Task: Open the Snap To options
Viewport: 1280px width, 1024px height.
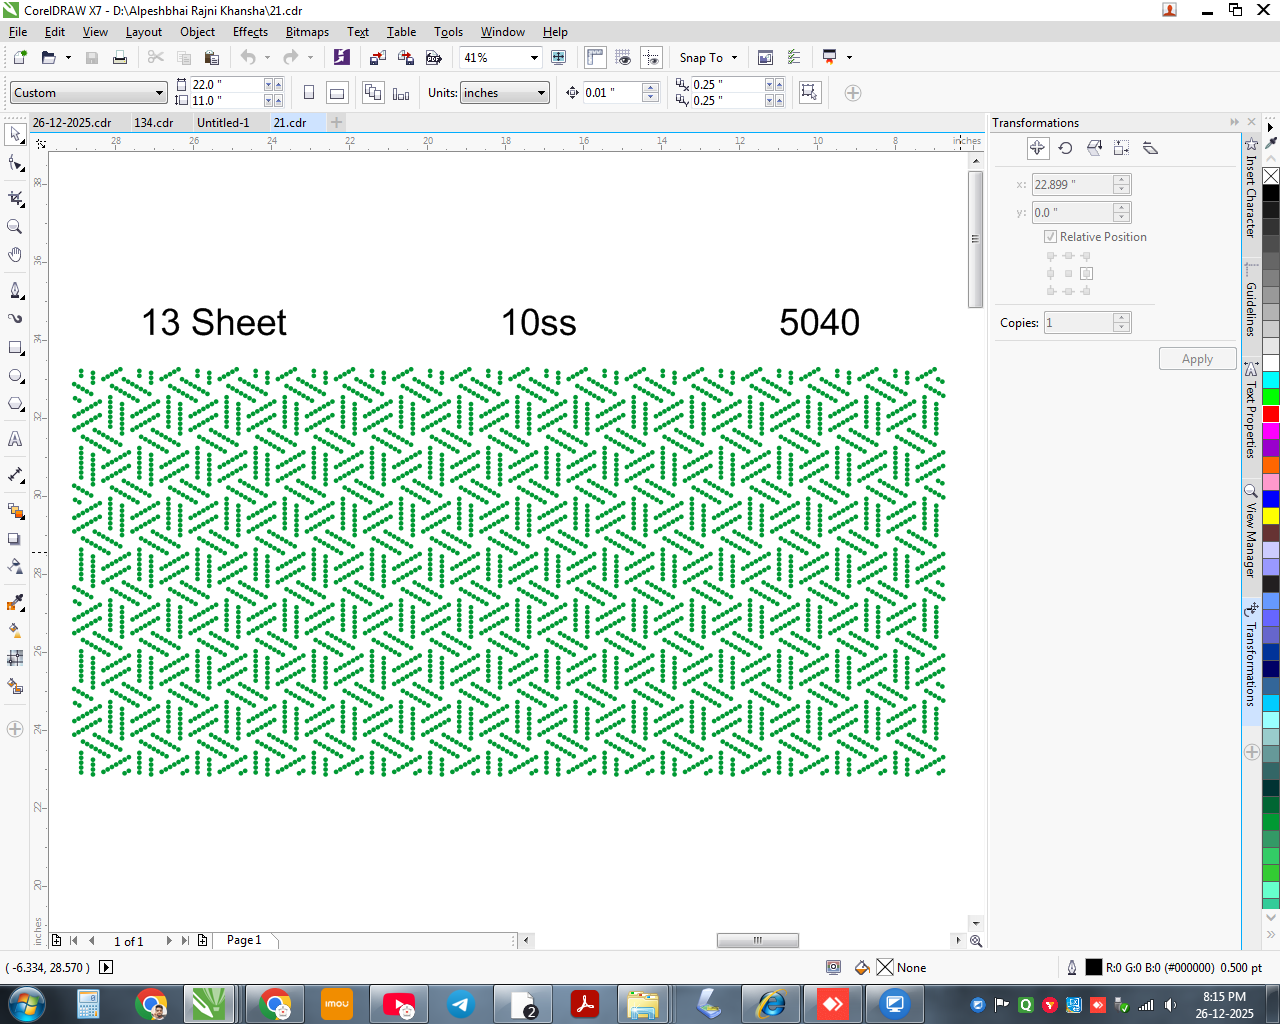Action: click(708, 58)
